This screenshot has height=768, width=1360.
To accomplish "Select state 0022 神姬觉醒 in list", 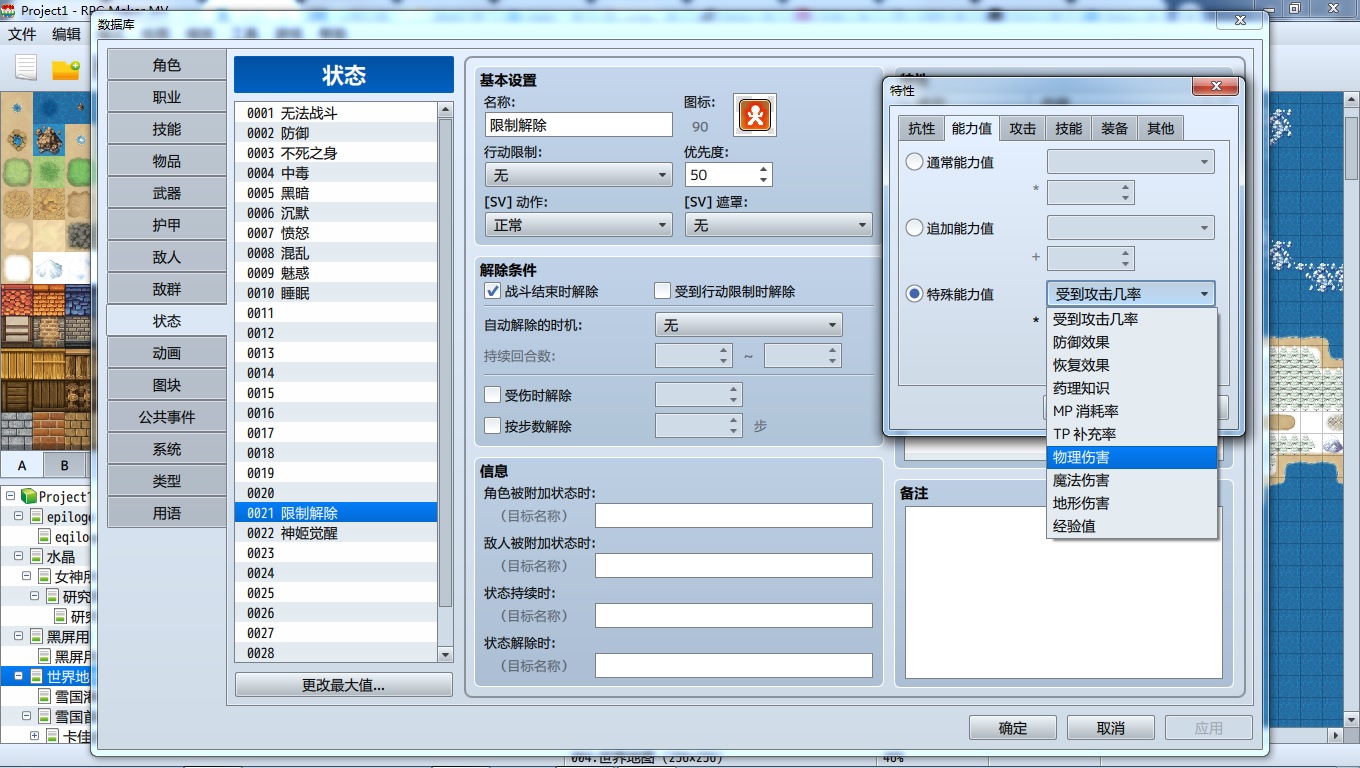I will coord(336,533).
